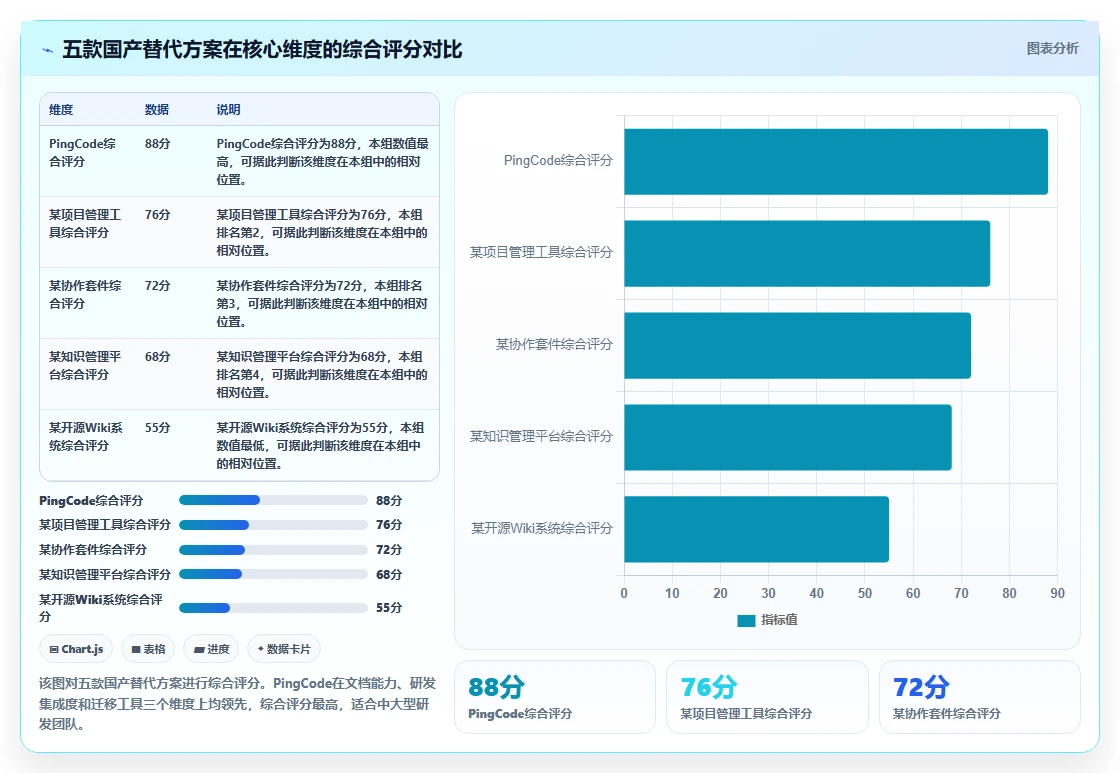
Task: Open the 88分 PingCode data card
Action: [x=555, y=697]
